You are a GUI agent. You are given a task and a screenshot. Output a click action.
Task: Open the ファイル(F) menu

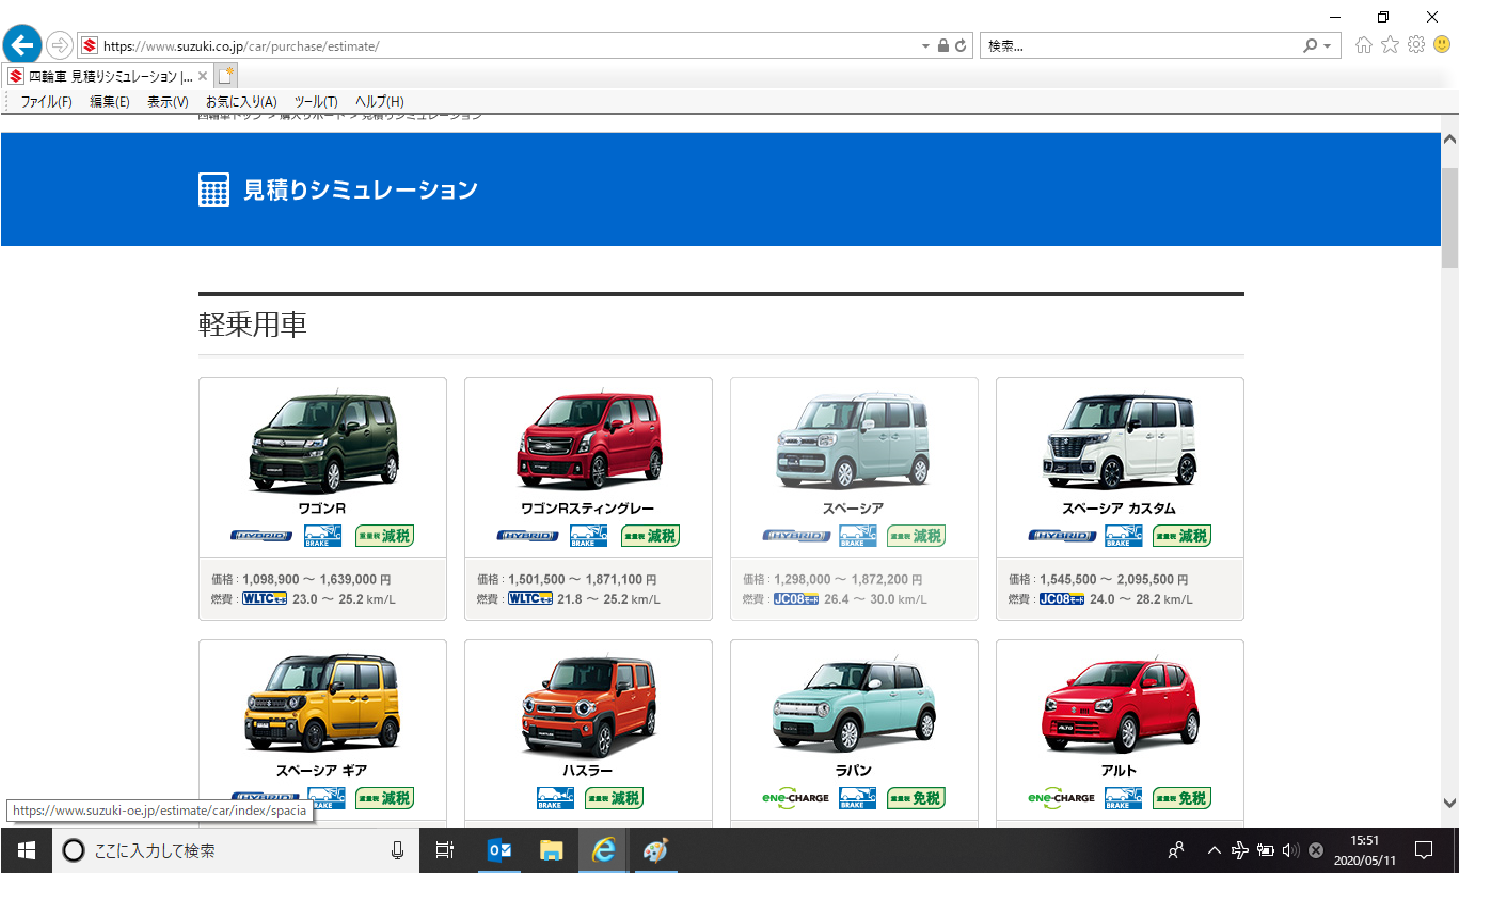click(46, 102)
